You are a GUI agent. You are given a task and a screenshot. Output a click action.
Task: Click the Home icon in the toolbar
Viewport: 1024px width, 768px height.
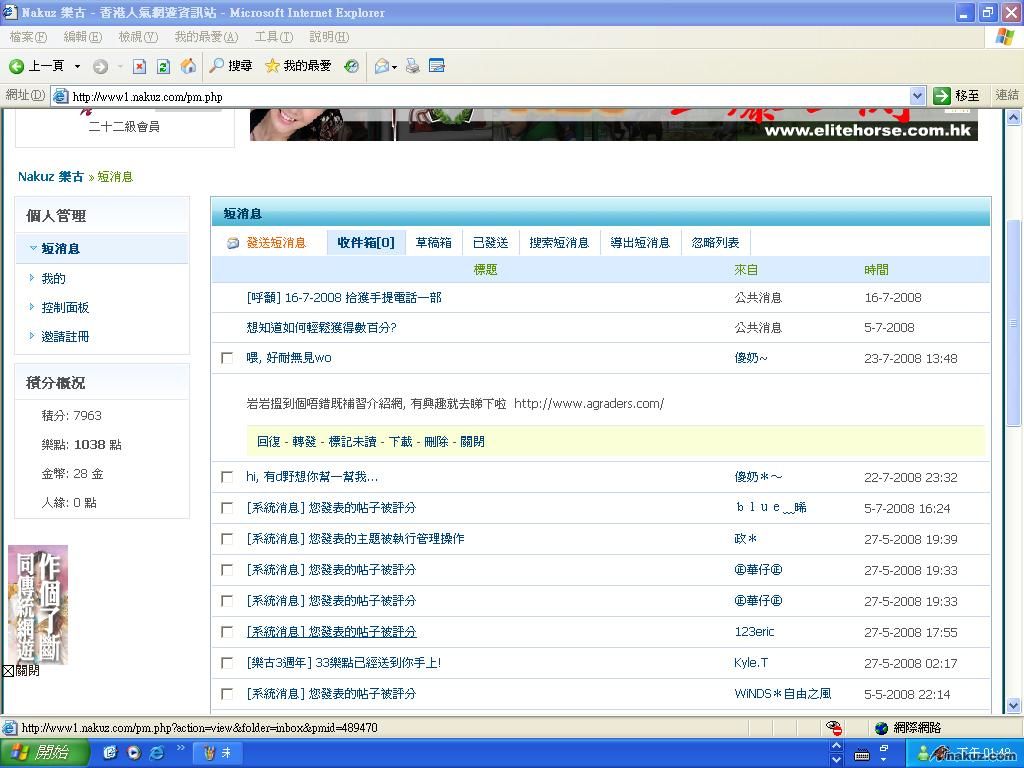pos(188,66)
